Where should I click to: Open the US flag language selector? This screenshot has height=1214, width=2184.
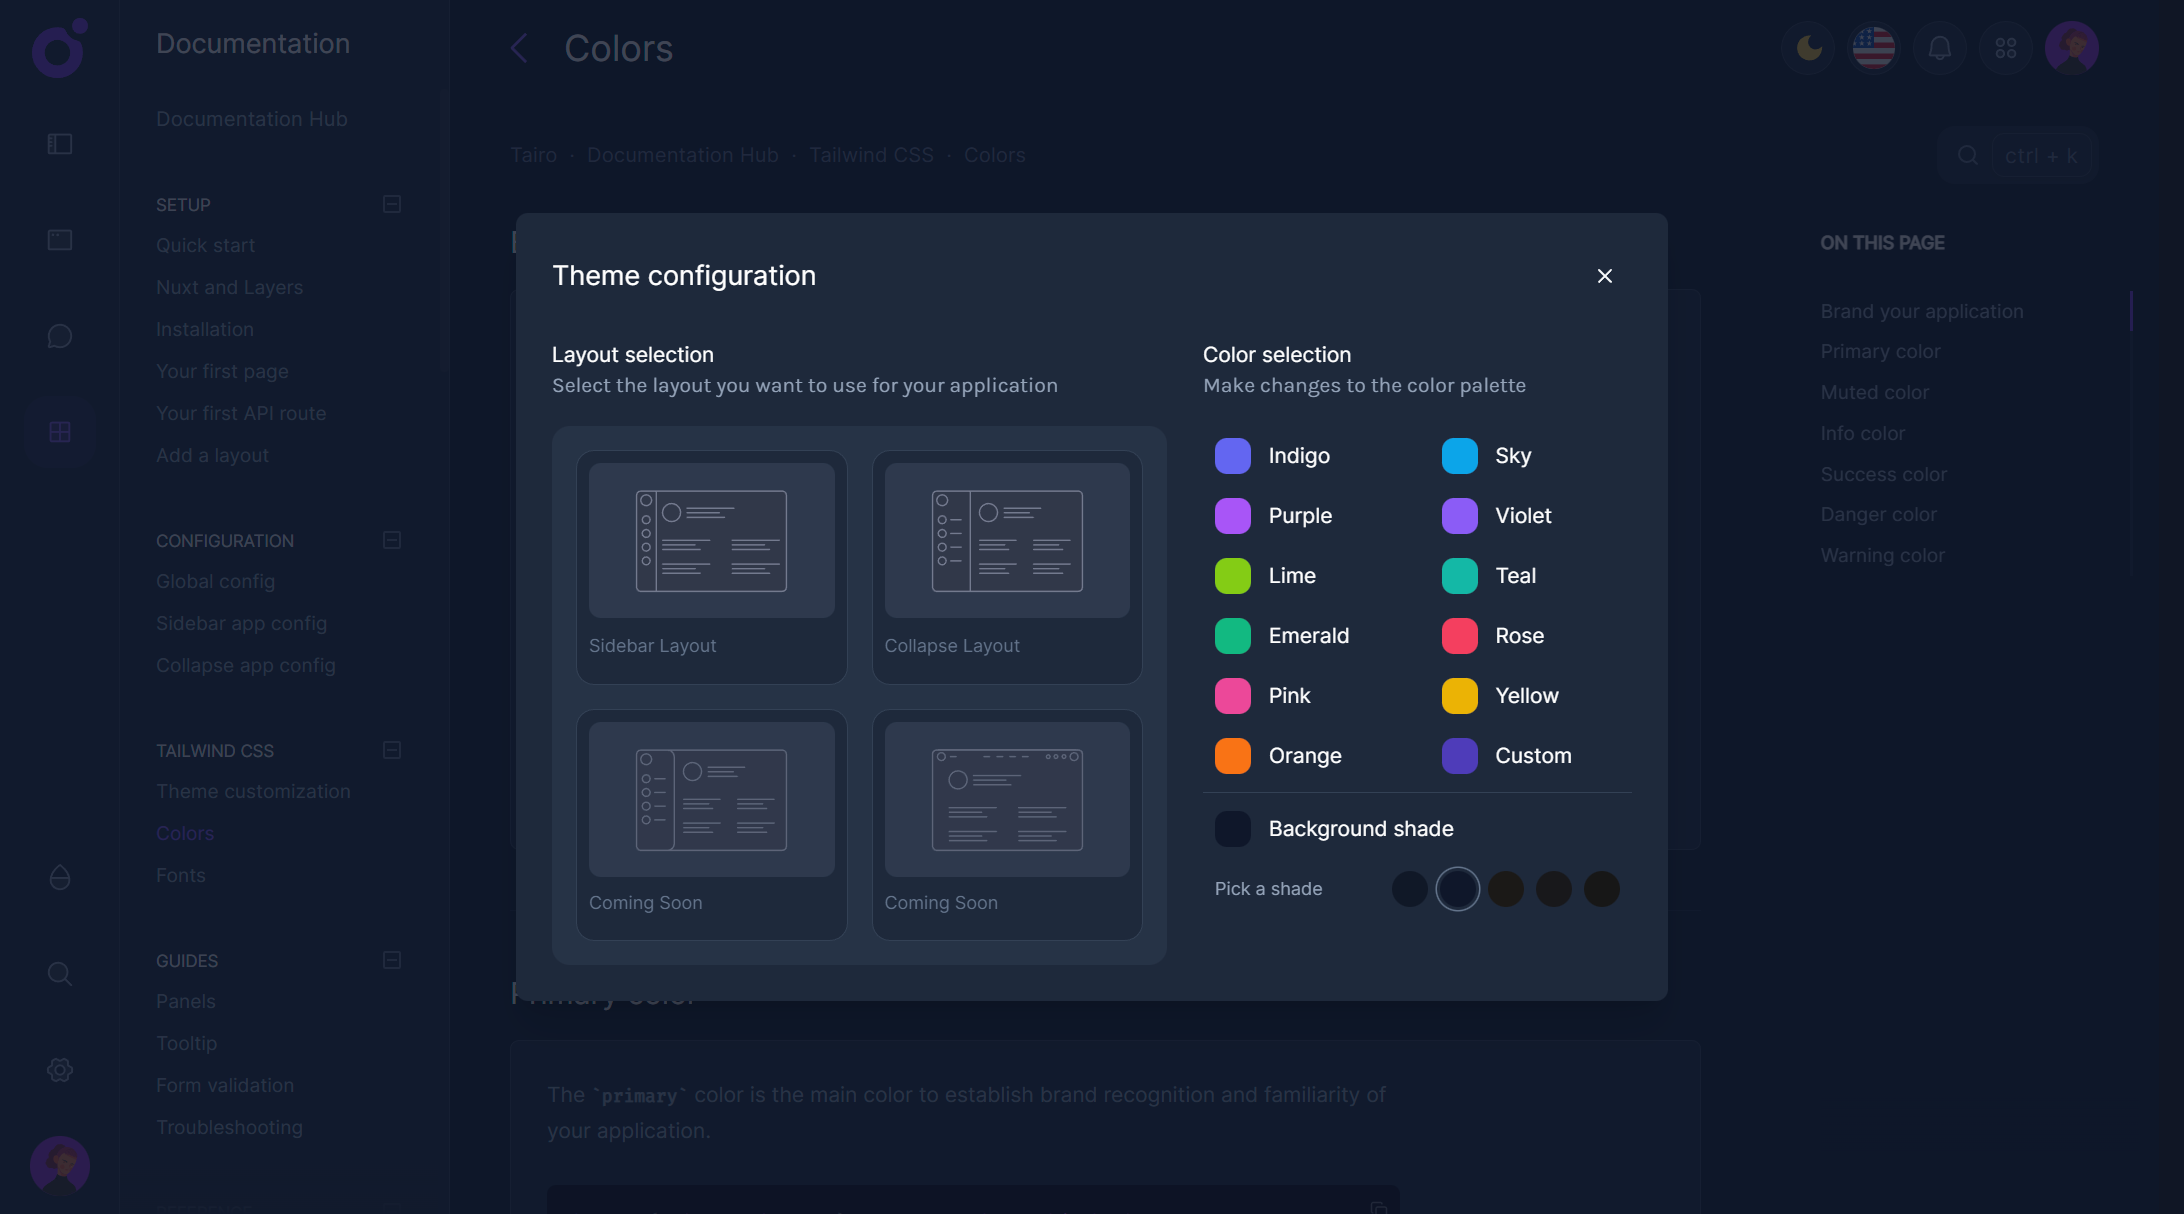(1873, 48)
